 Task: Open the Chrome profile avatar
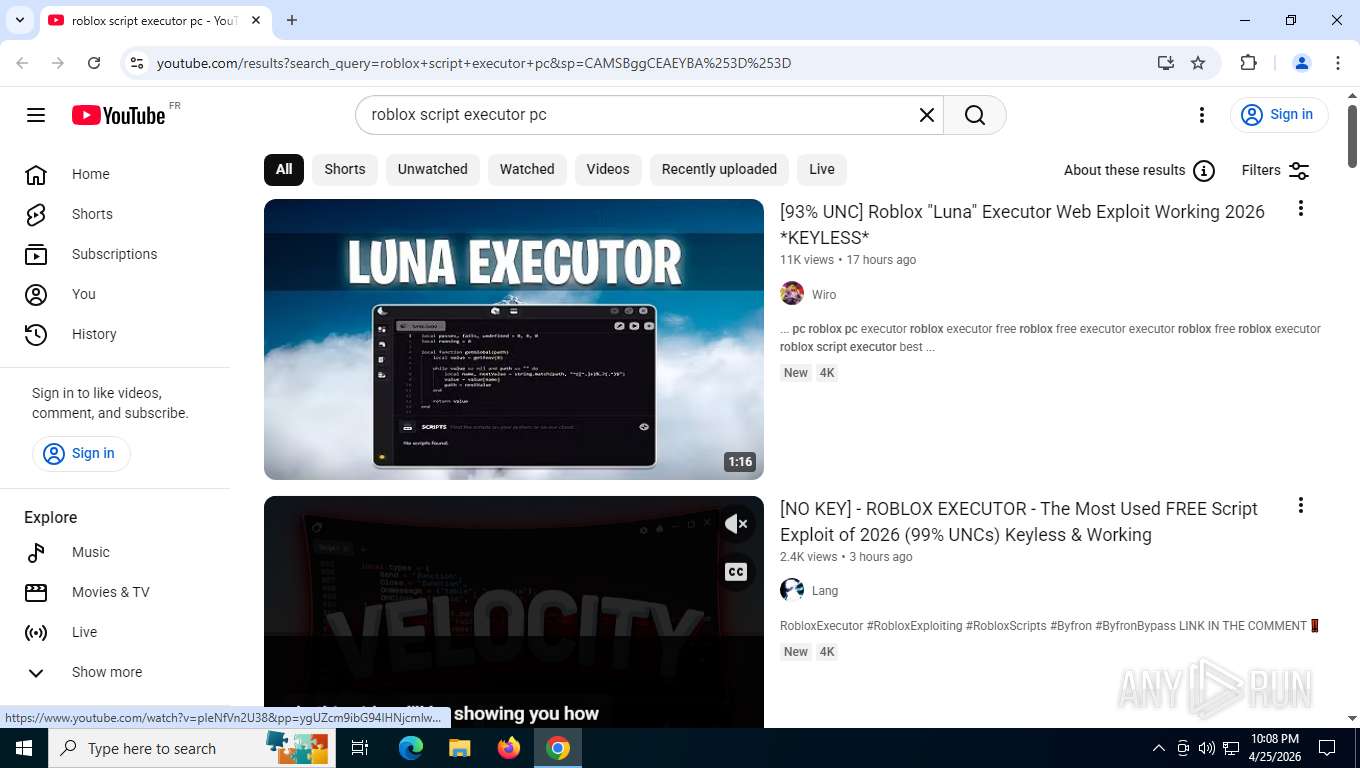1302,63
